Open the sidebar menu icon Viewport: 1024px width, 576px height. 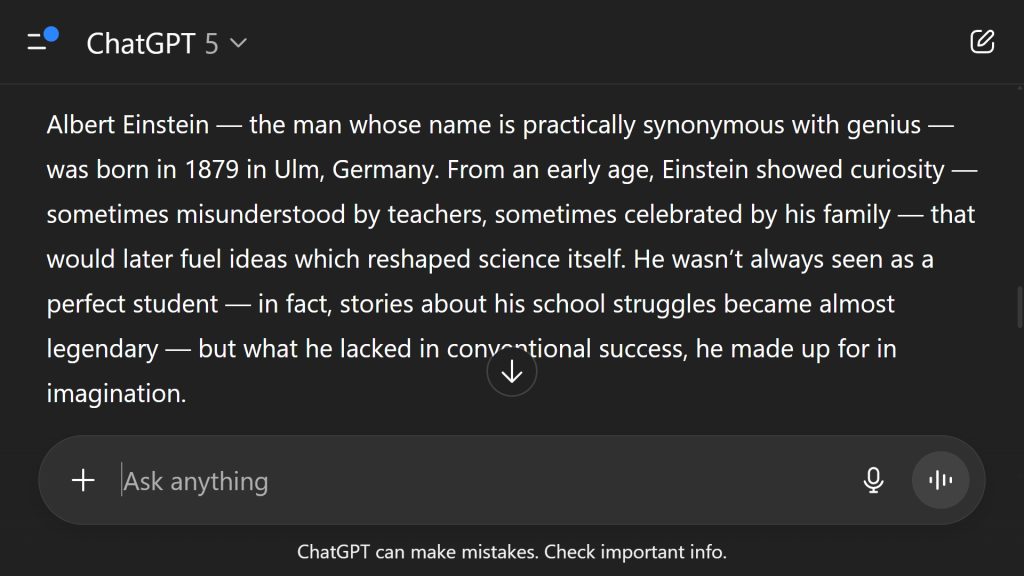pyautogui.click(x=38, y=42)
